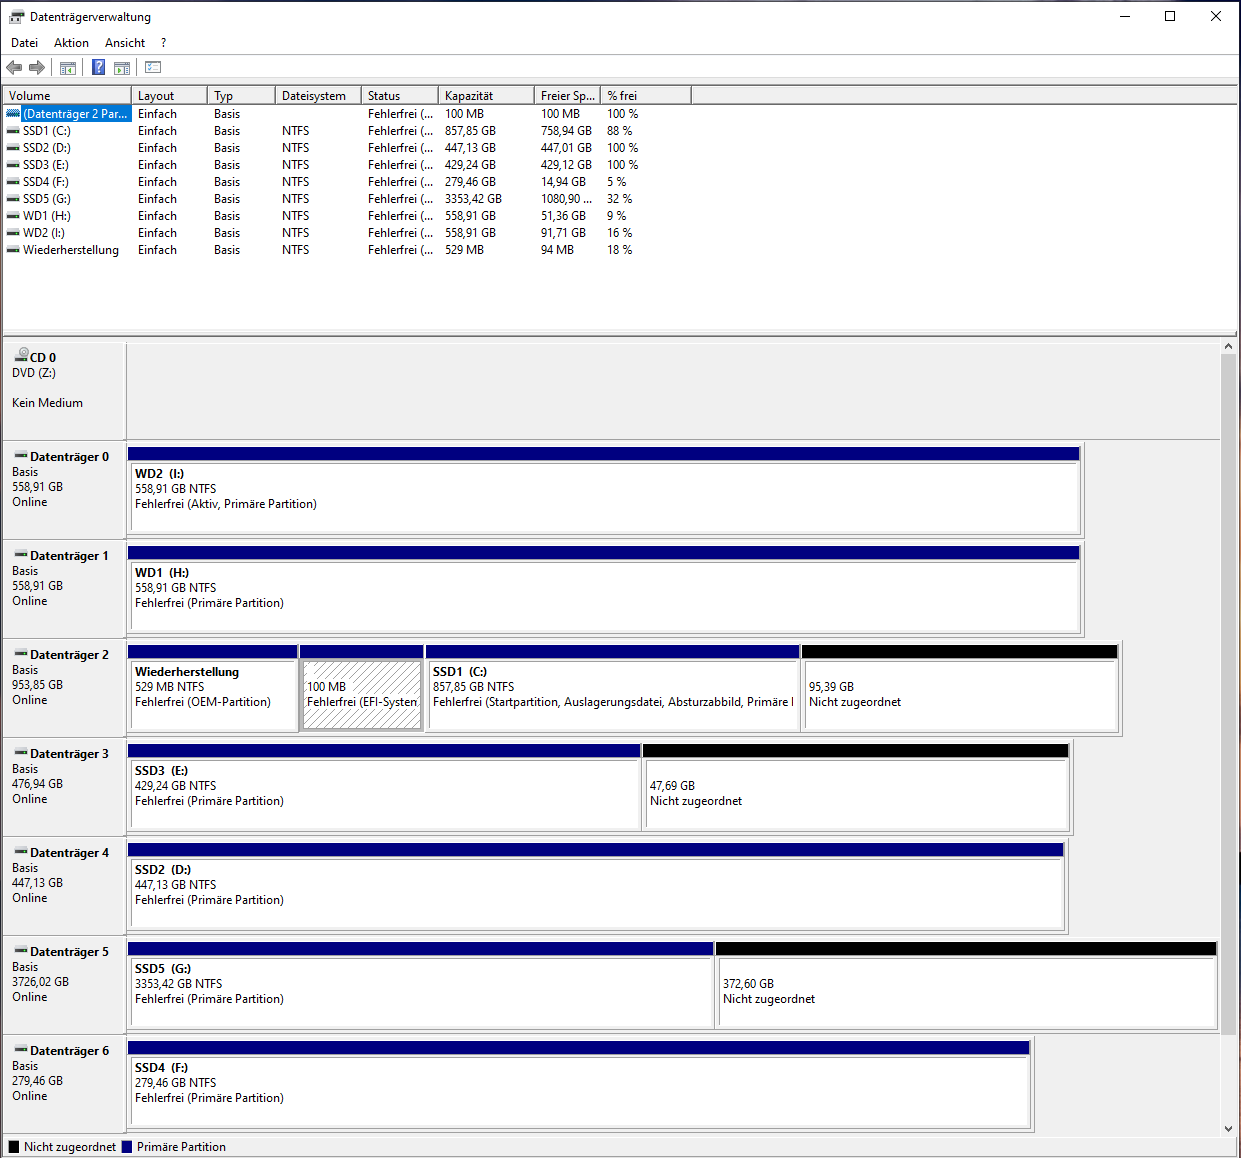Select the SSD2 (D:) partition block

(596, 886)
